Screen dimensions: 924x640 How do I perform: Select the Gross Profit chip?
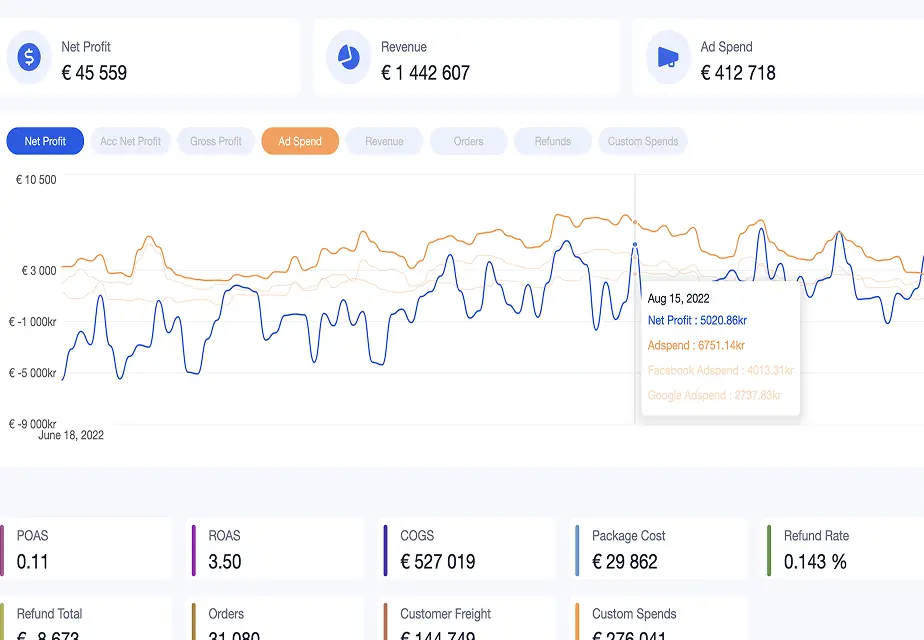coord(215,141)
